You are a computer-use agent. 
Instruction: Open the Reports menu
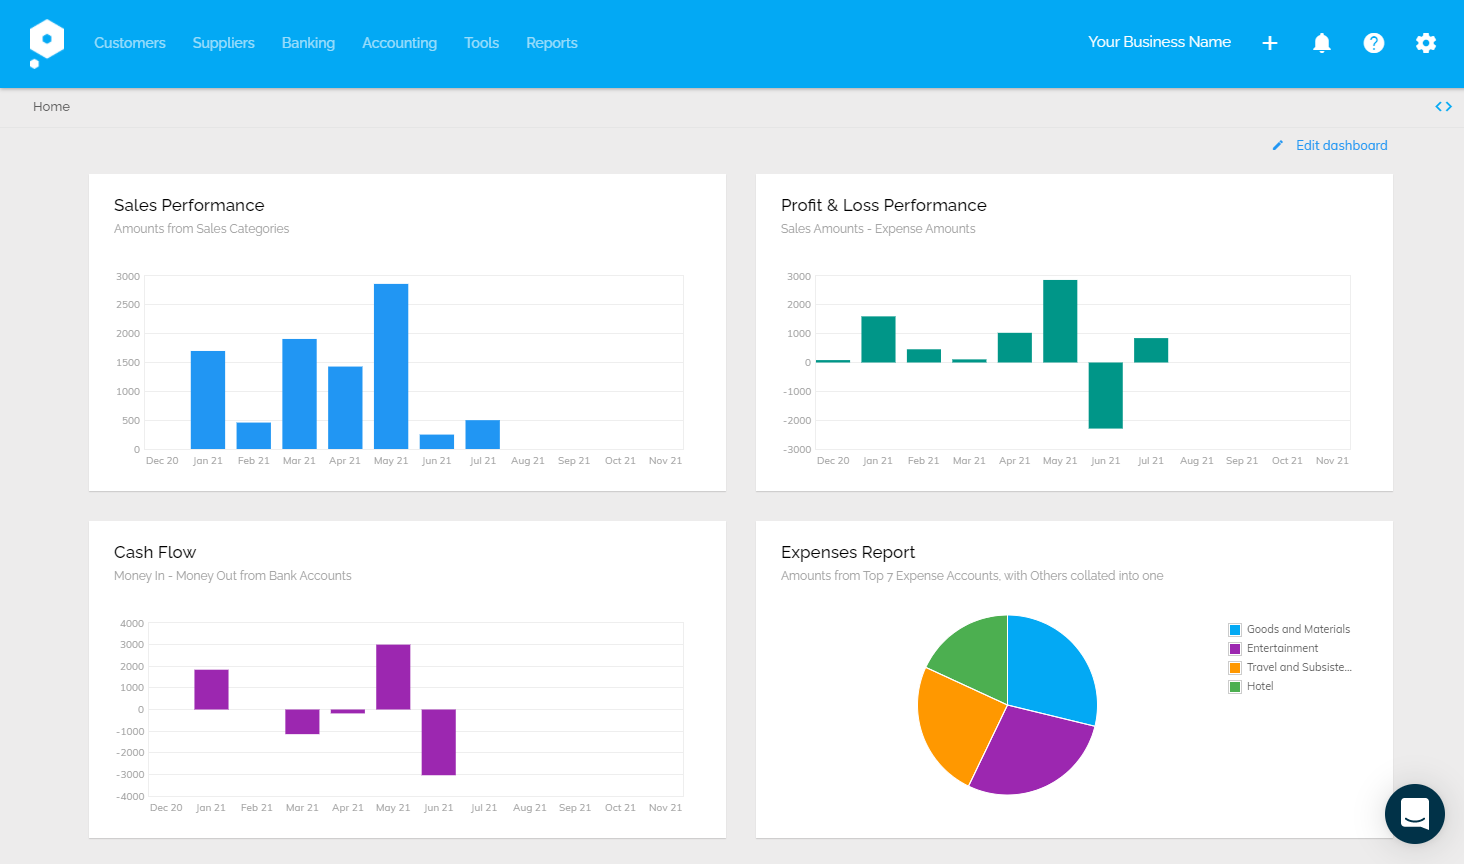click(x=552, y=43)
